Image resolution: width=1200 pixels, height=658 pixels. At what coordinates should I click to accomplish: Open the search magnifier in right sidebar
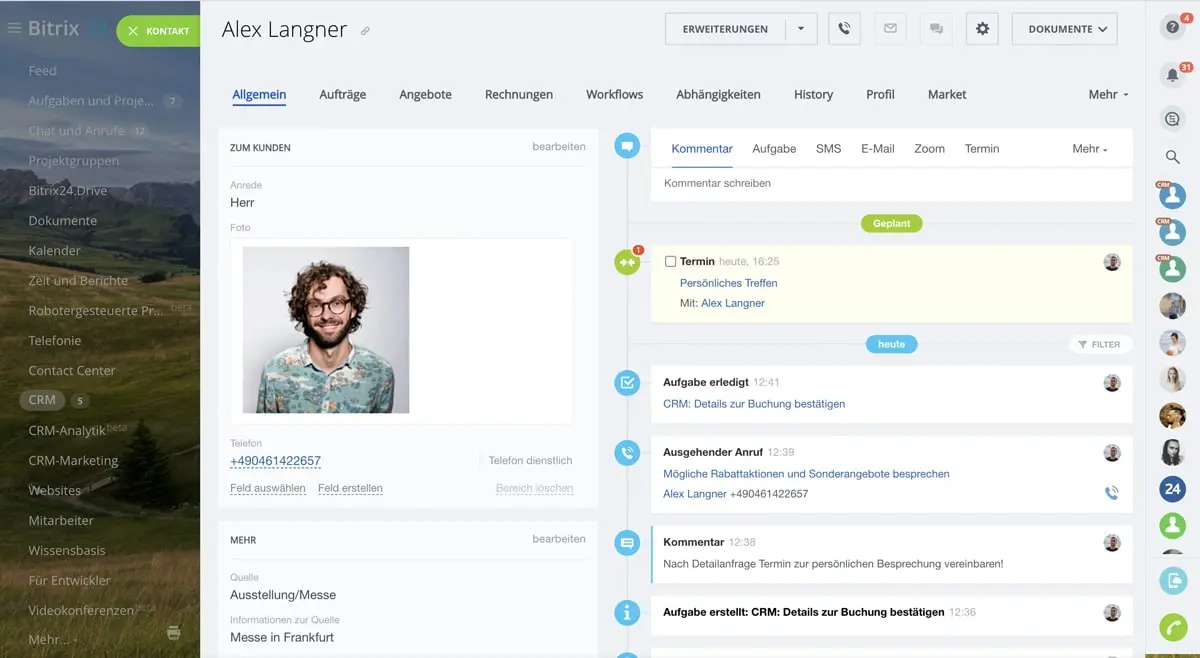click(x=1173, y=157)
